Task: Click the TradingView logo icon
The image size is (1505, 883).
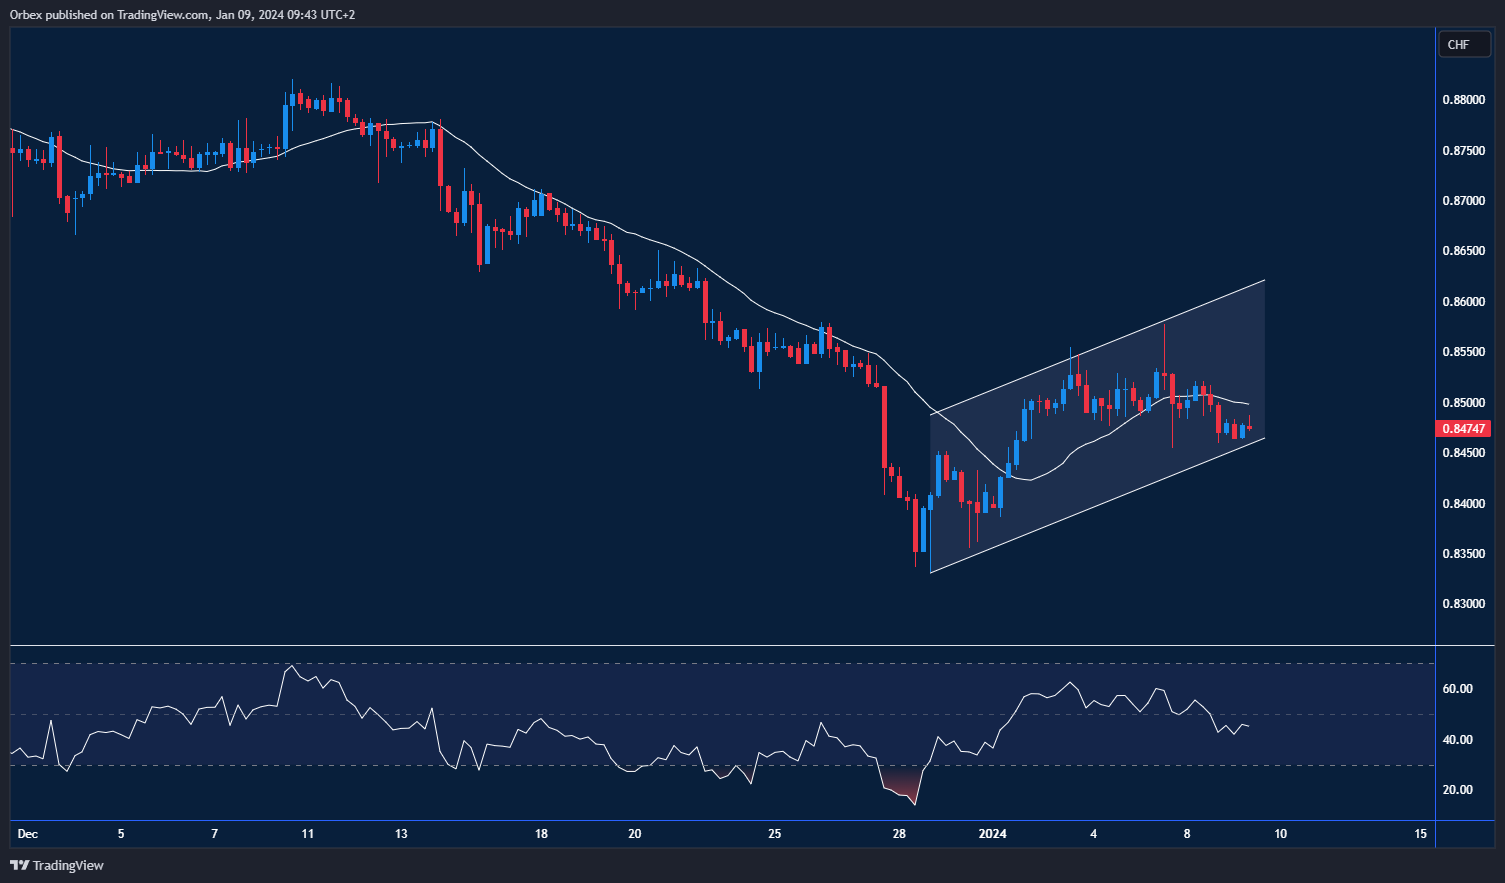Action: coord(18,865)
